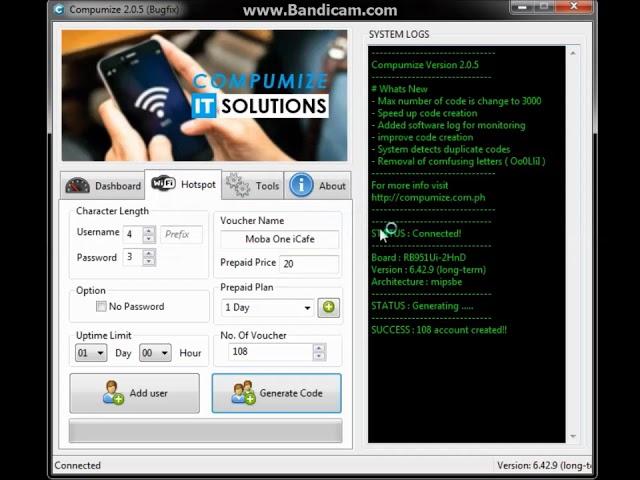The image size is (640, 480).
Task: Click the System Logs scrollbar down arrow
Action: click(573, 436)
